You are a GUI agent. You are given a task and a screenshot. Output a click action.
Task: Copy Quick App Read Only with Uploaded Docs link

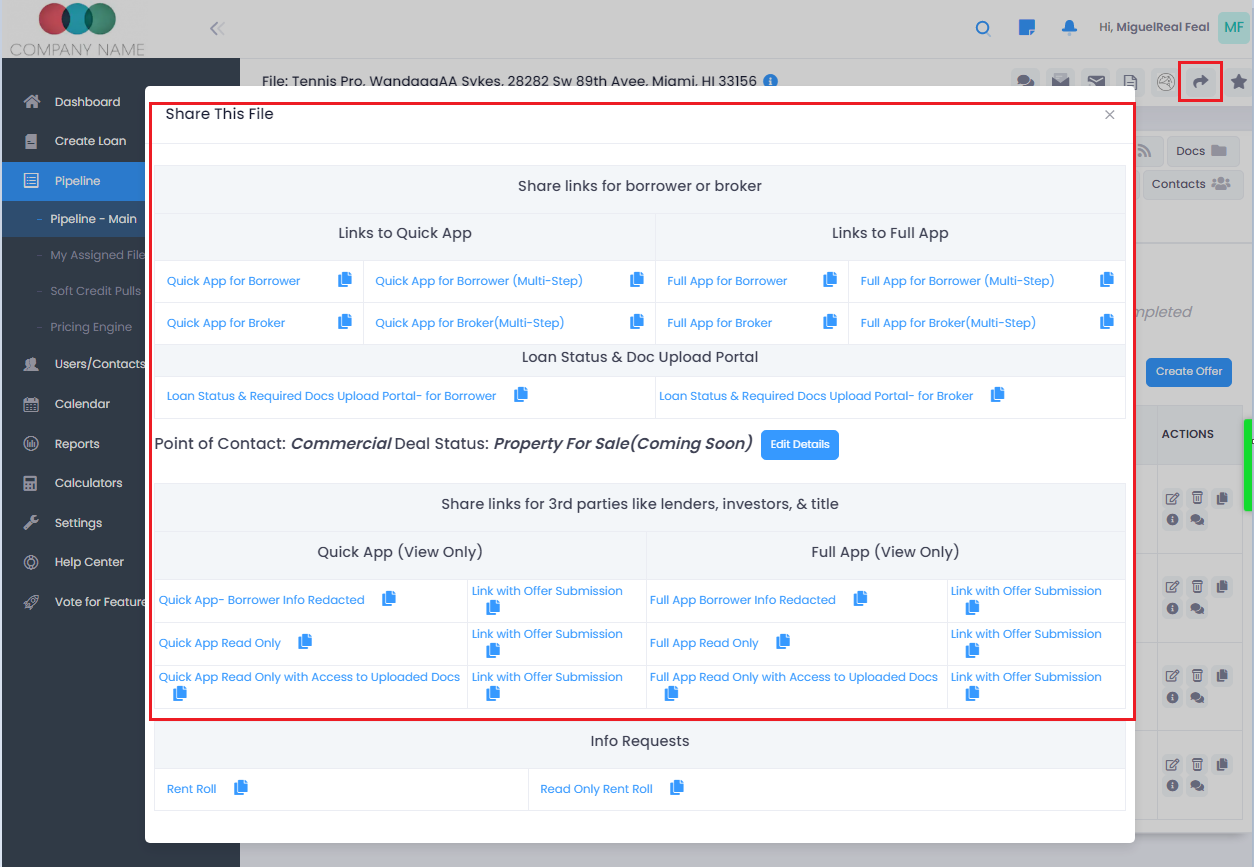click(180, 693)
